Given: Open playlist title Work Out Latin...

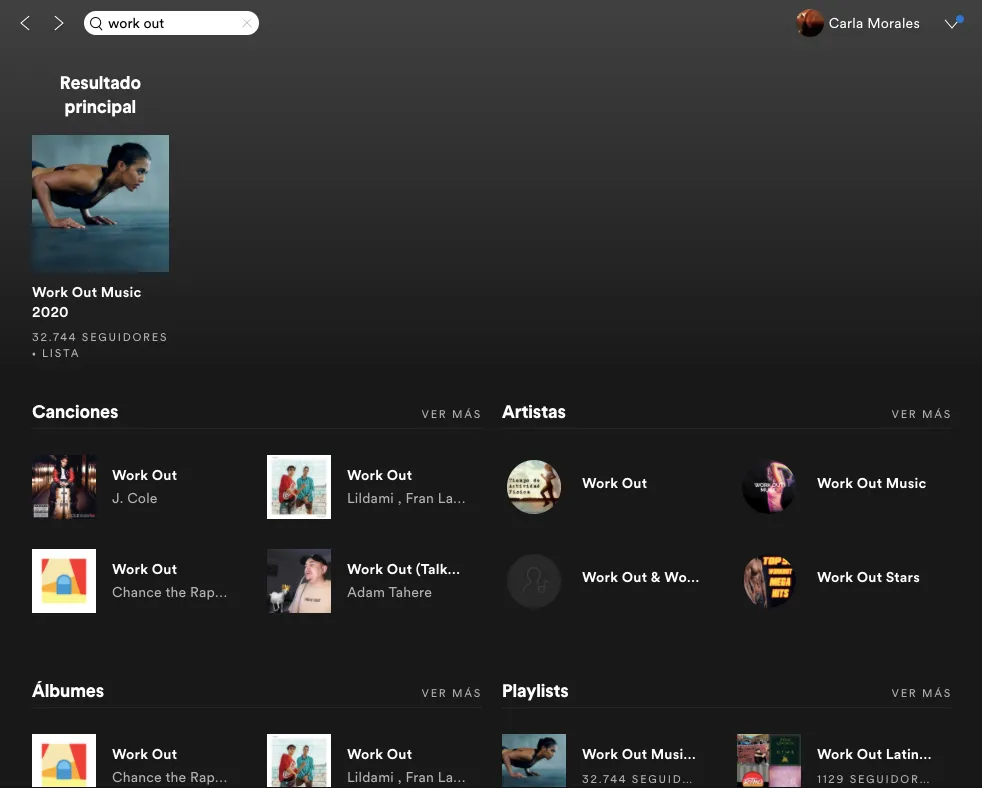Looking at the screenshot, I should coord(874,754).
